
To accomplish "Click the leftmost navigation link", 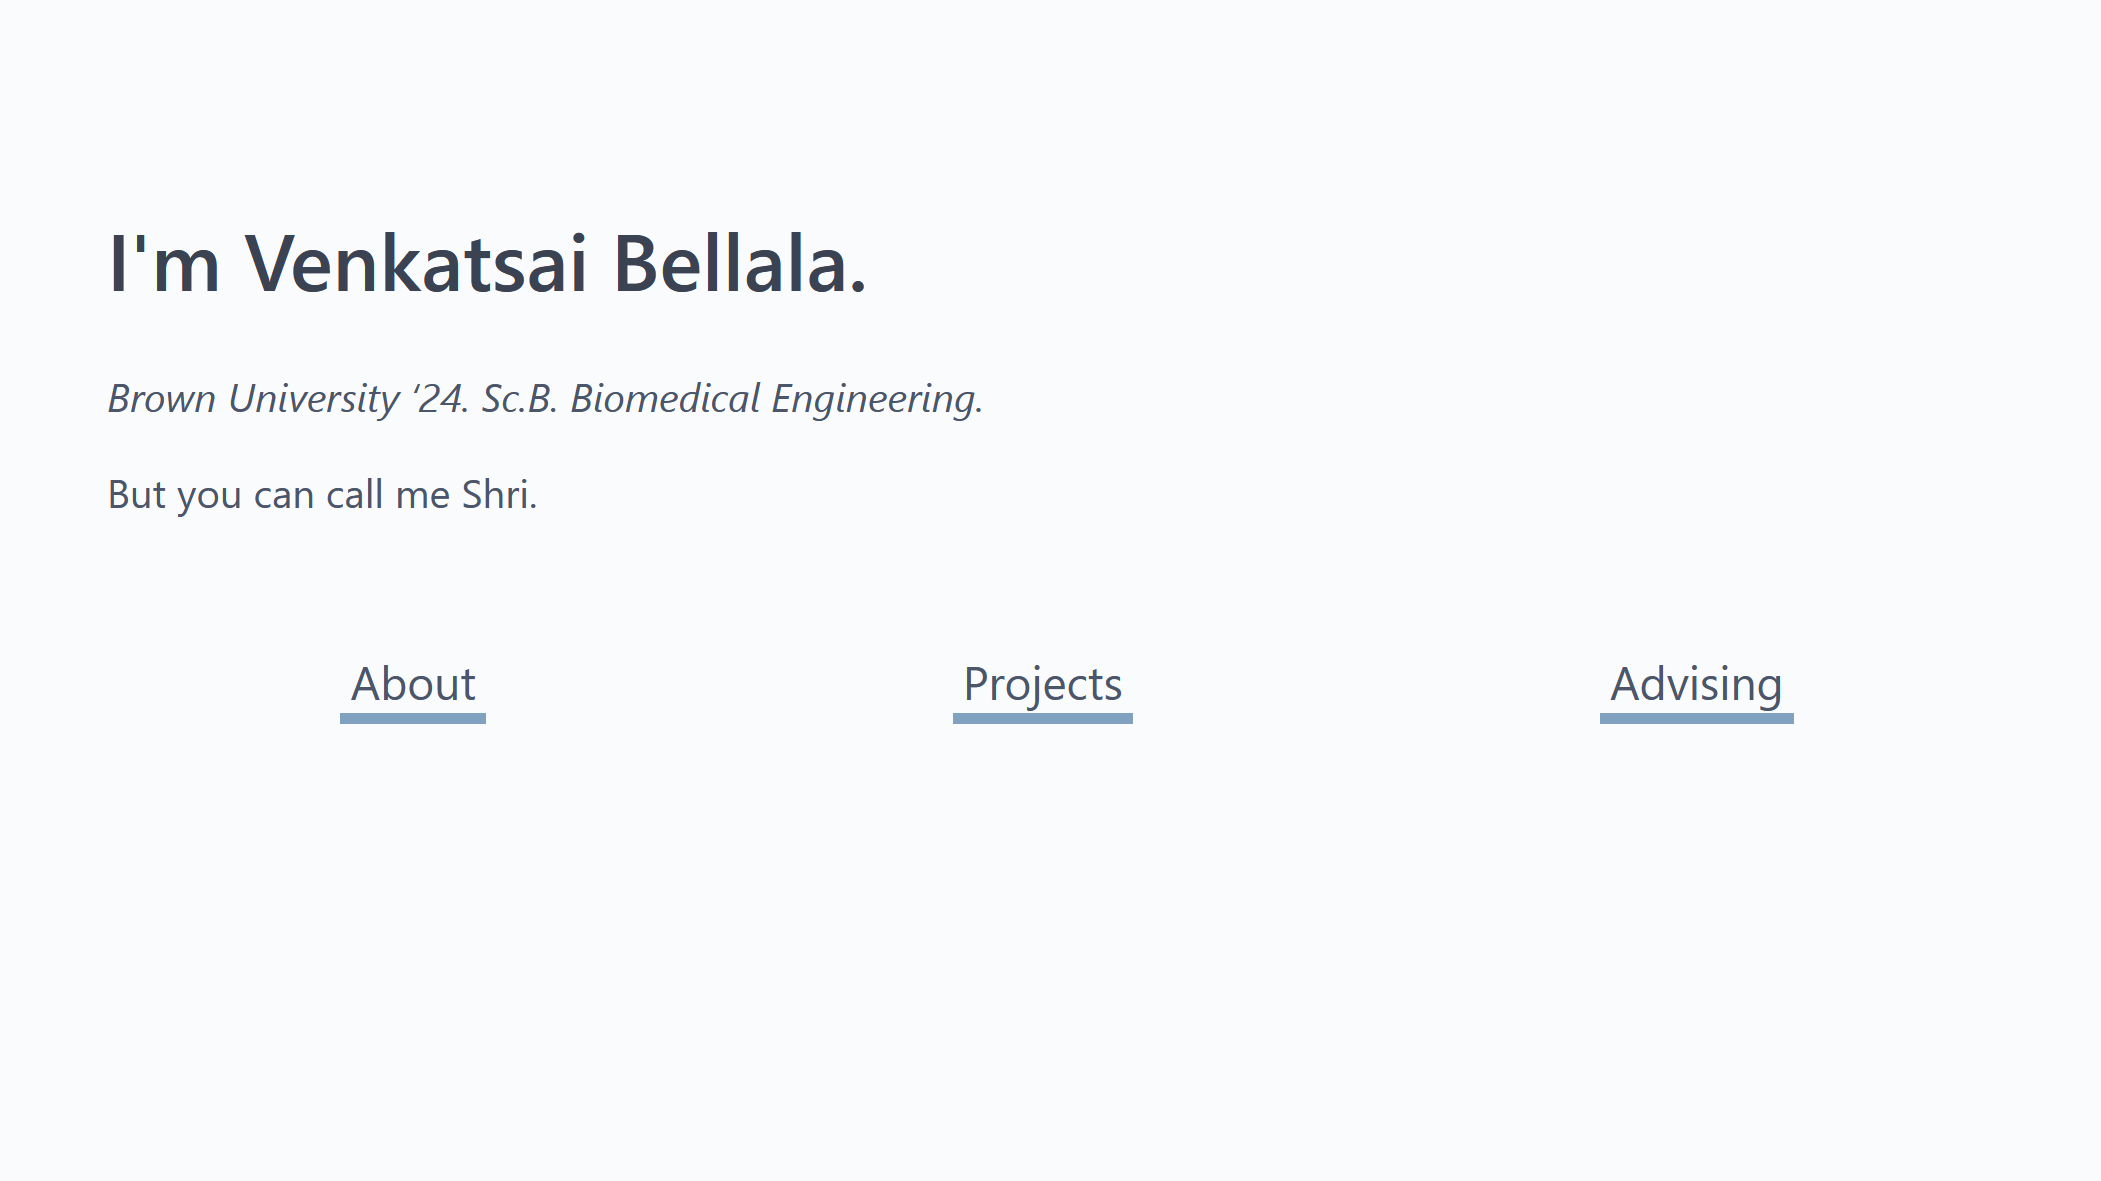I will pyautogui.click(x=412, y=684).
